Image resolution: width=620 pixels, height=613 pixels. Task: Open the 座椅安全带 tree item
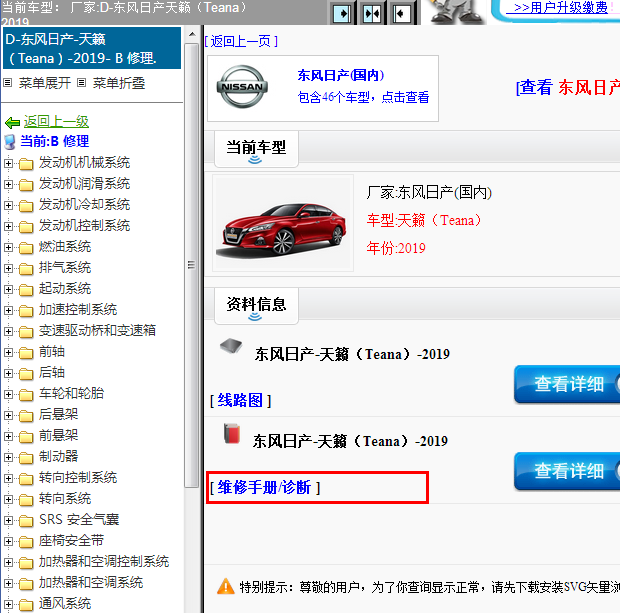pyautogui.click(x=72, y=540)
